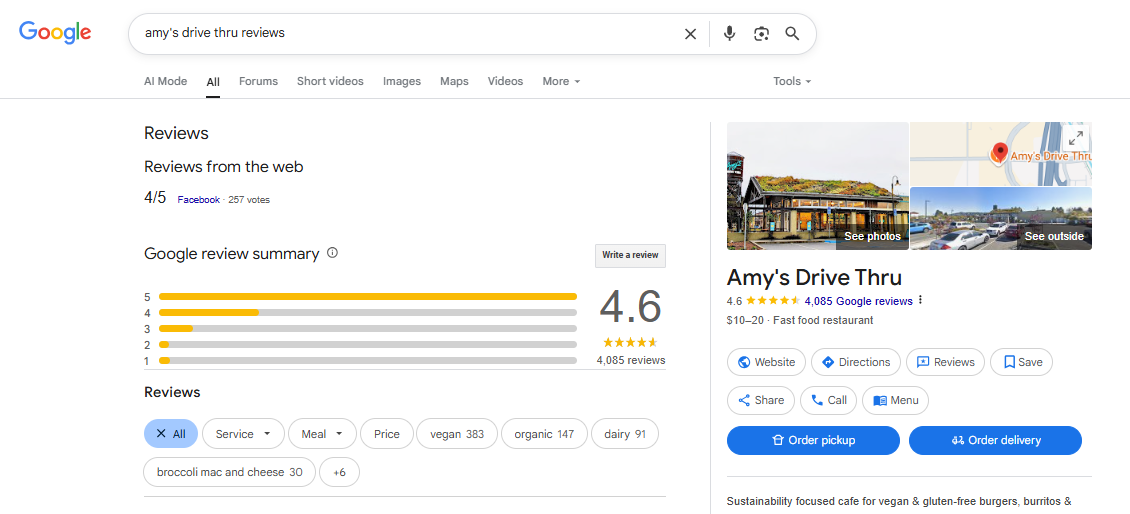The height and width of the screenshot is (514, 1130).
Task: Deselect the All reviews filter chip
Action: click(x=171, y=434)
